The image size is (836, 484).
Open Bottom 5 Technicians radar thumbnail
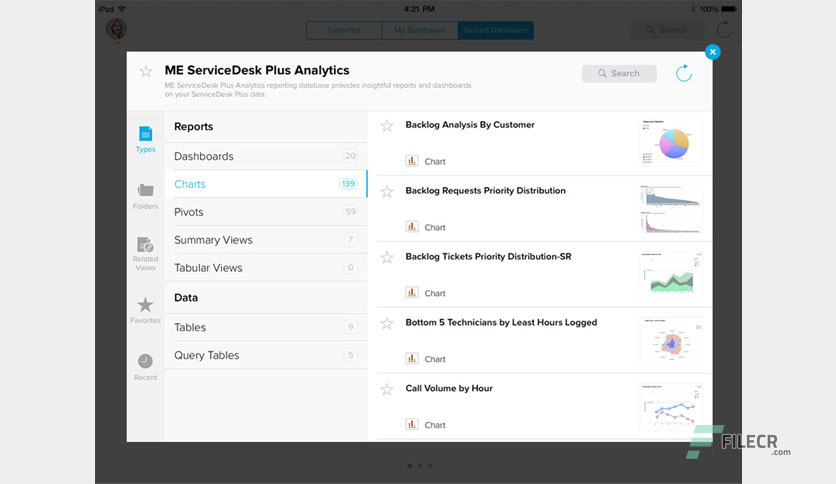click(671, 340)
